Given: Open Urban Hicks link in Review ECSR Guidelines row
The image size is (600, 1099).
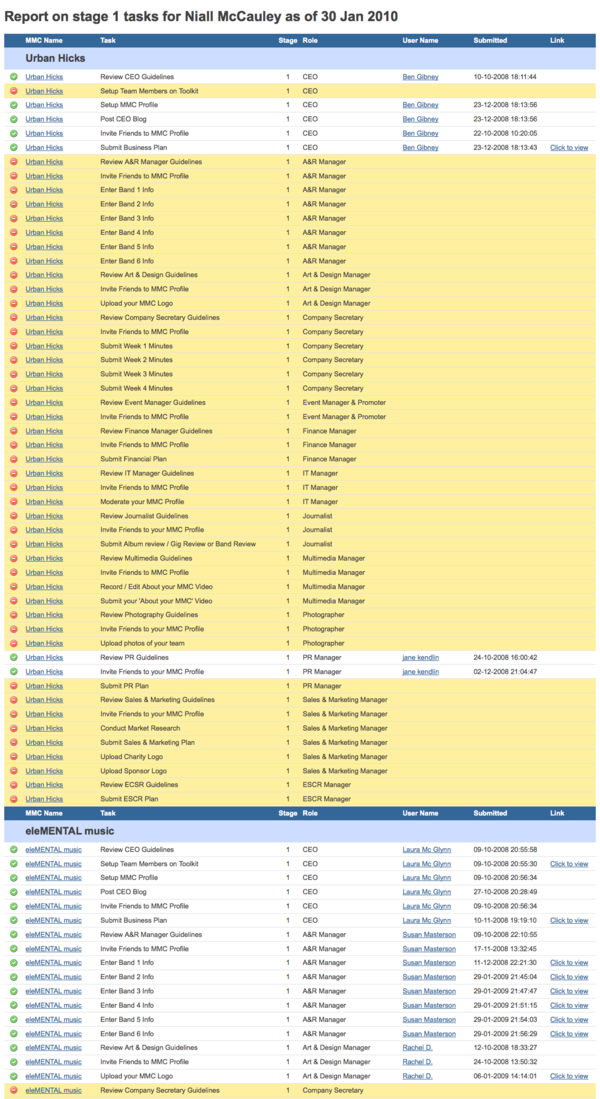Looking at the screenshot, I should [x=44, y=784].
